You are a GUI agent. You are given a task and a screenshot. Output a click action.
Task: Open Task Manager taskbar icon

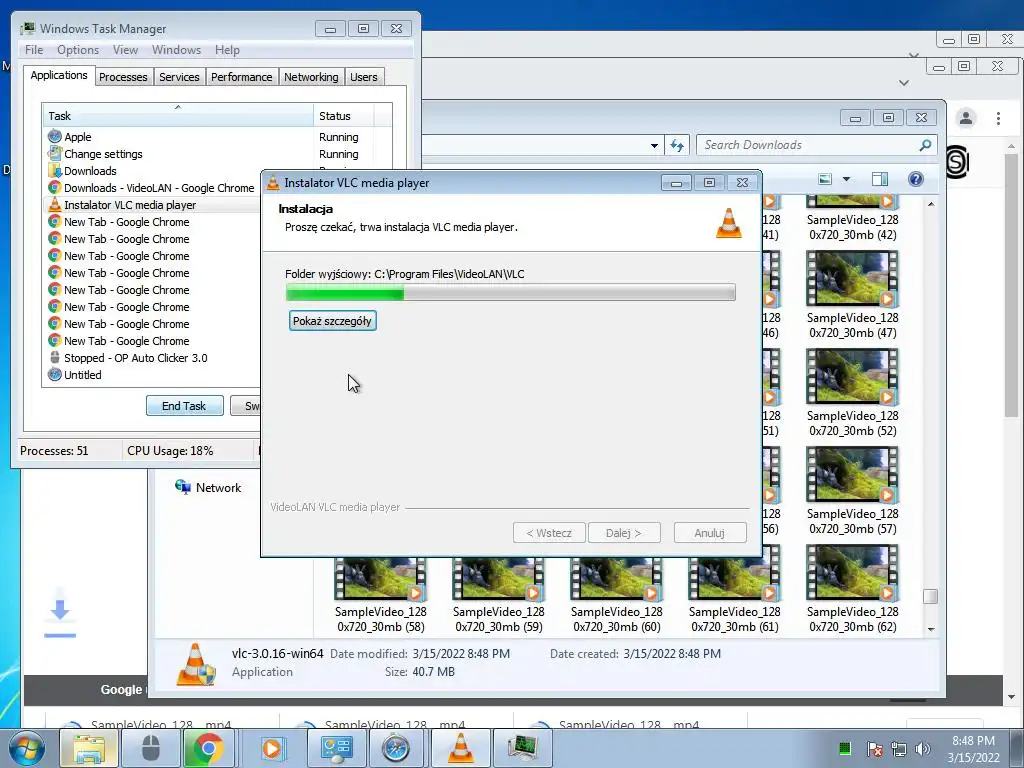(523, 748)
